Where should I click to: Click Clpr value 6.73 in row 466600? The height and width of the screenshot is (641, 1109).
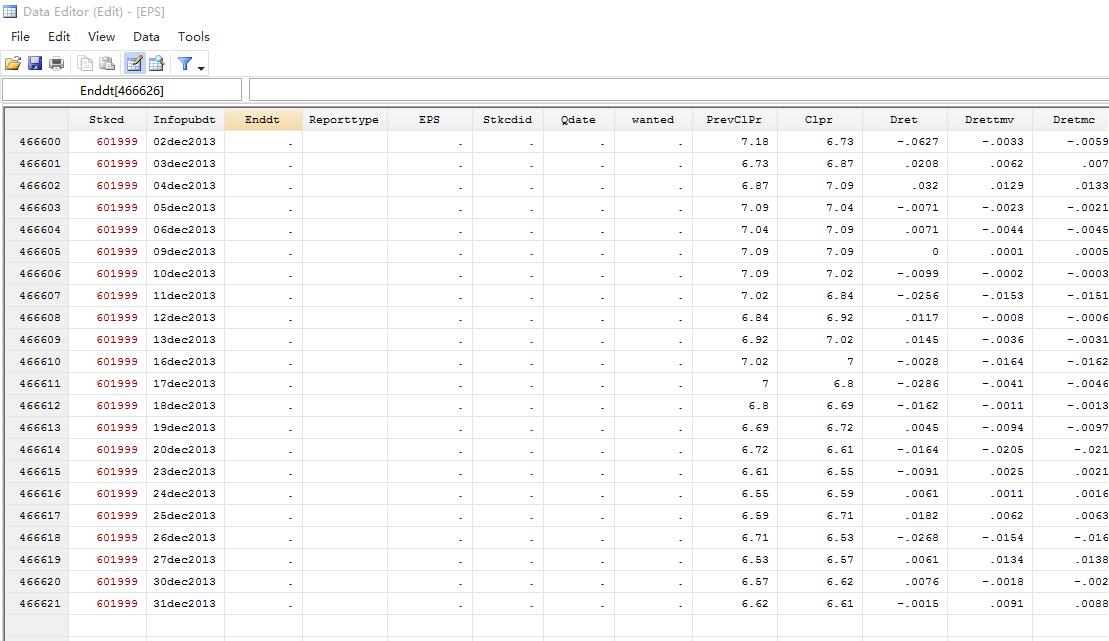tap(819, 142)
